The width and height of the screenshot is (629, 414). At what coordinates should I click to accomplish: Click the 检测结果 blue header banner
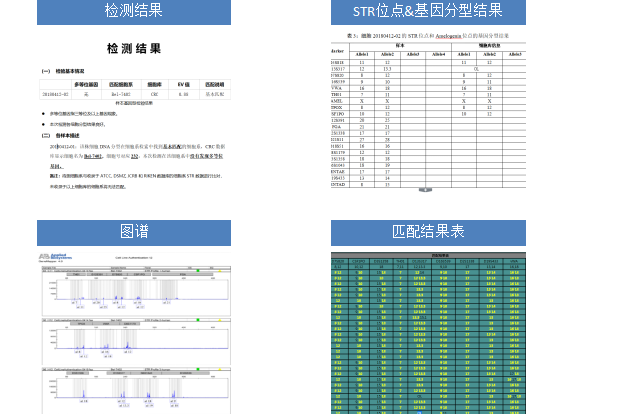coord(133,11)
